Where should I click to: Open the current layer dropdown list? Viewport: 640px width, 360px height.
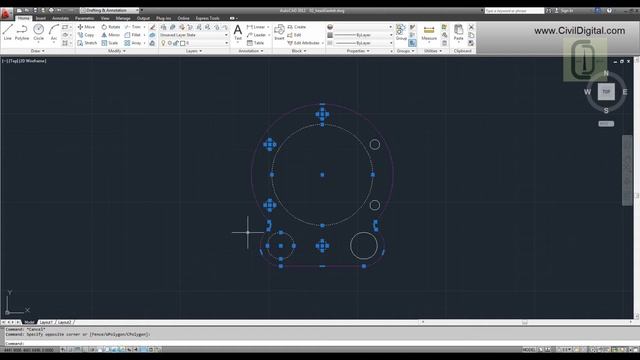(x=194, y=43)
